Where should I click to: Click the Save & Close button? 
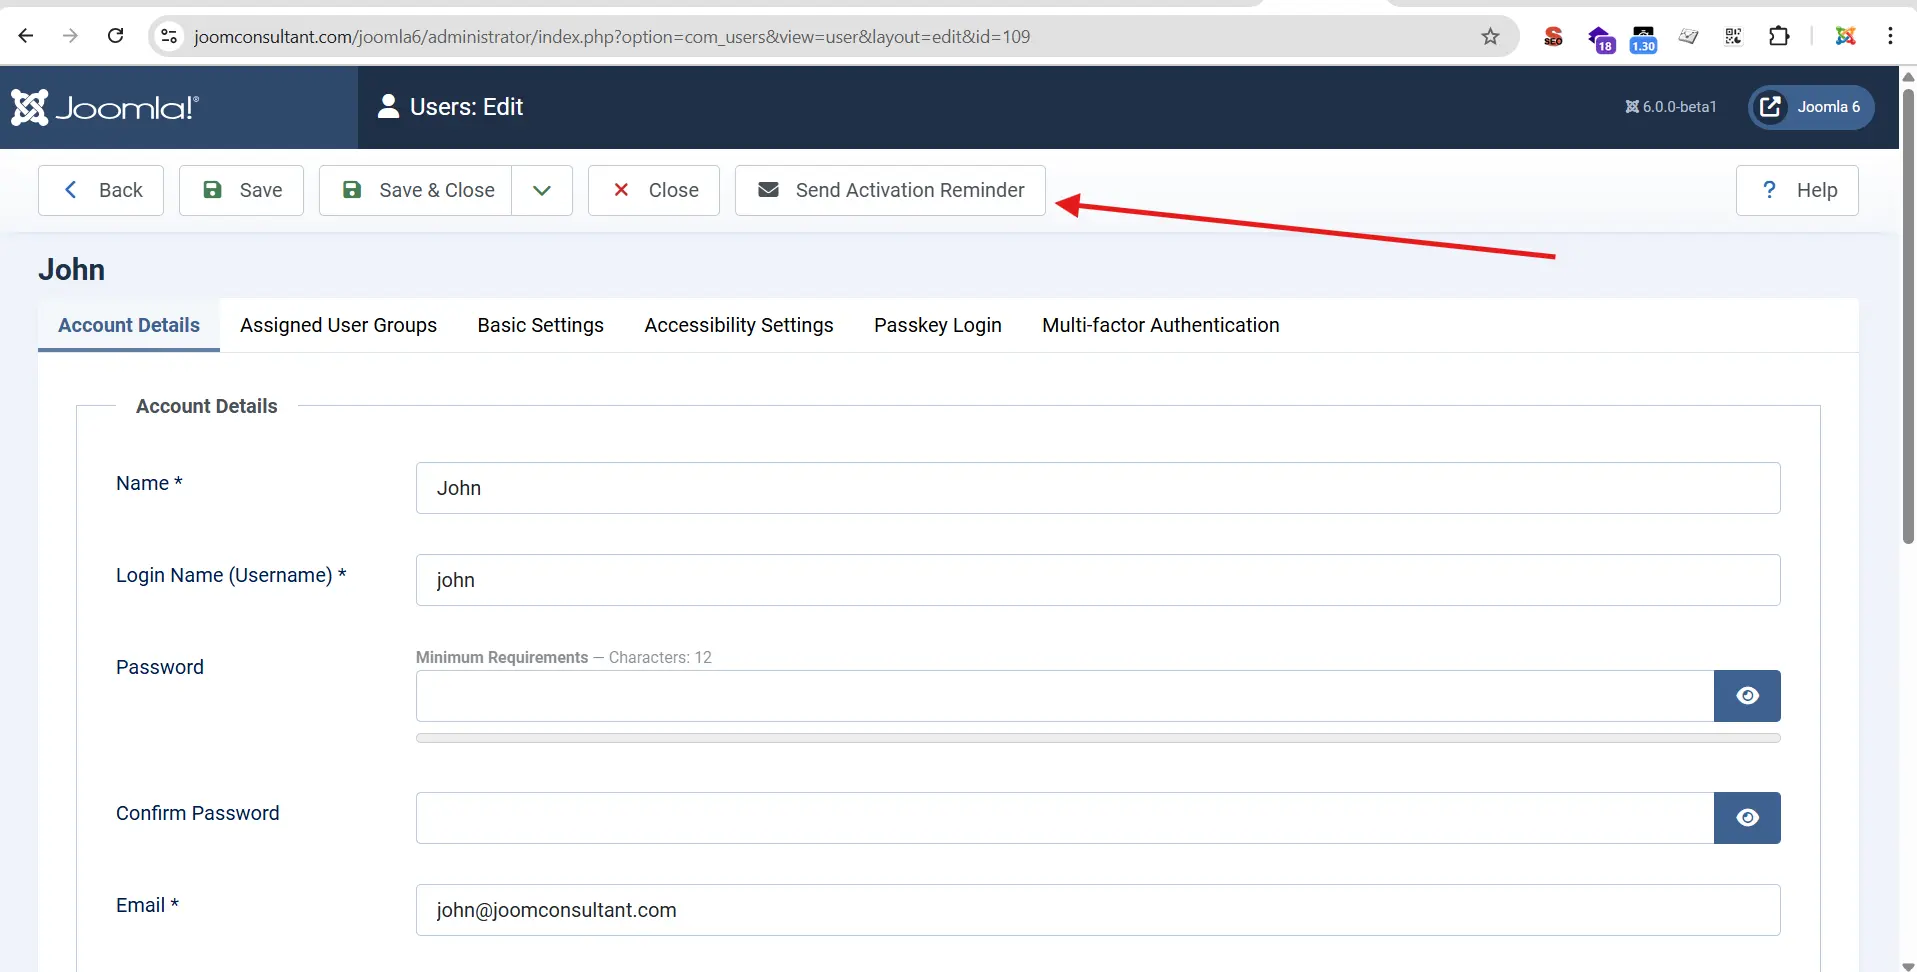tap(417, 190)
